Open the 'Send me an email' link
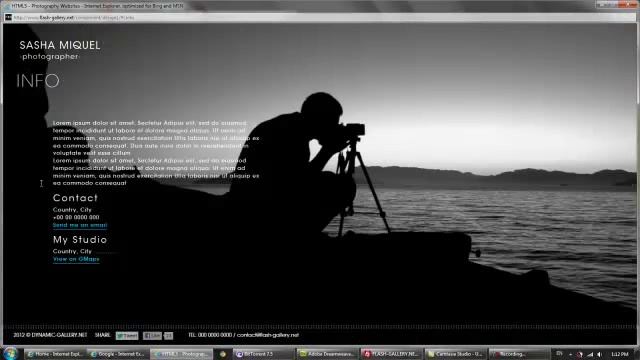 click(80, 225)
